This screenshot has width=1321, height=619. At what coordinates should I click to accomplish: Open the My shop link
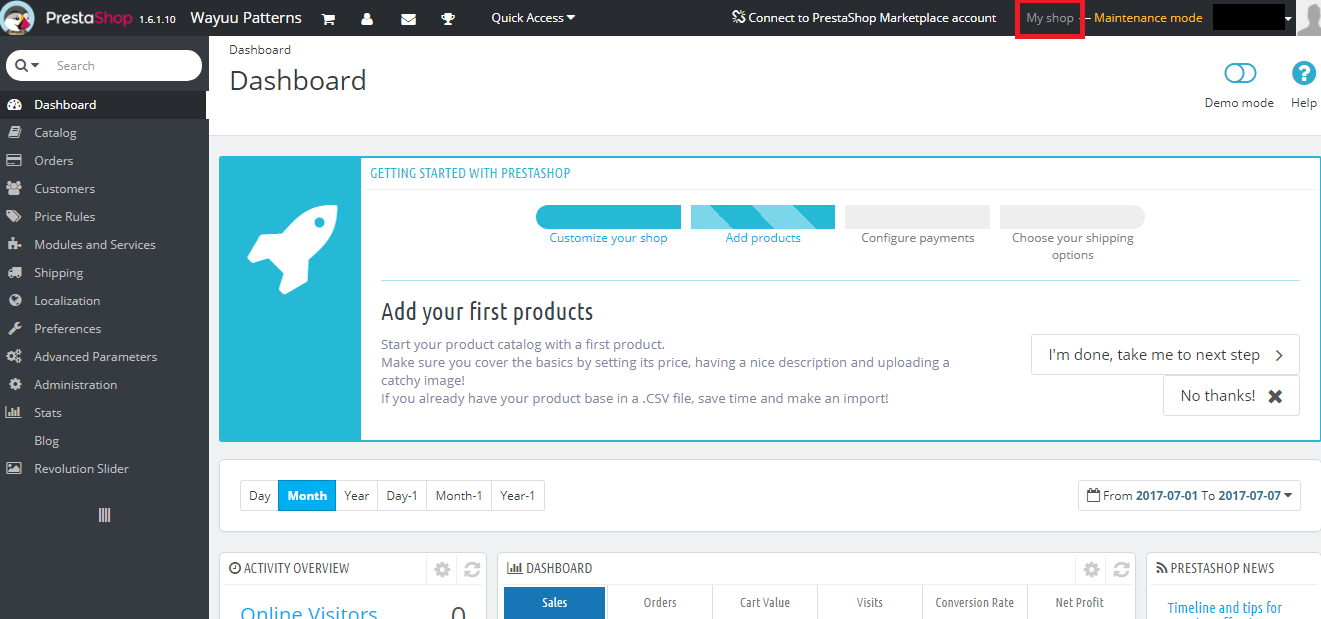click(x=1050, y=18)
